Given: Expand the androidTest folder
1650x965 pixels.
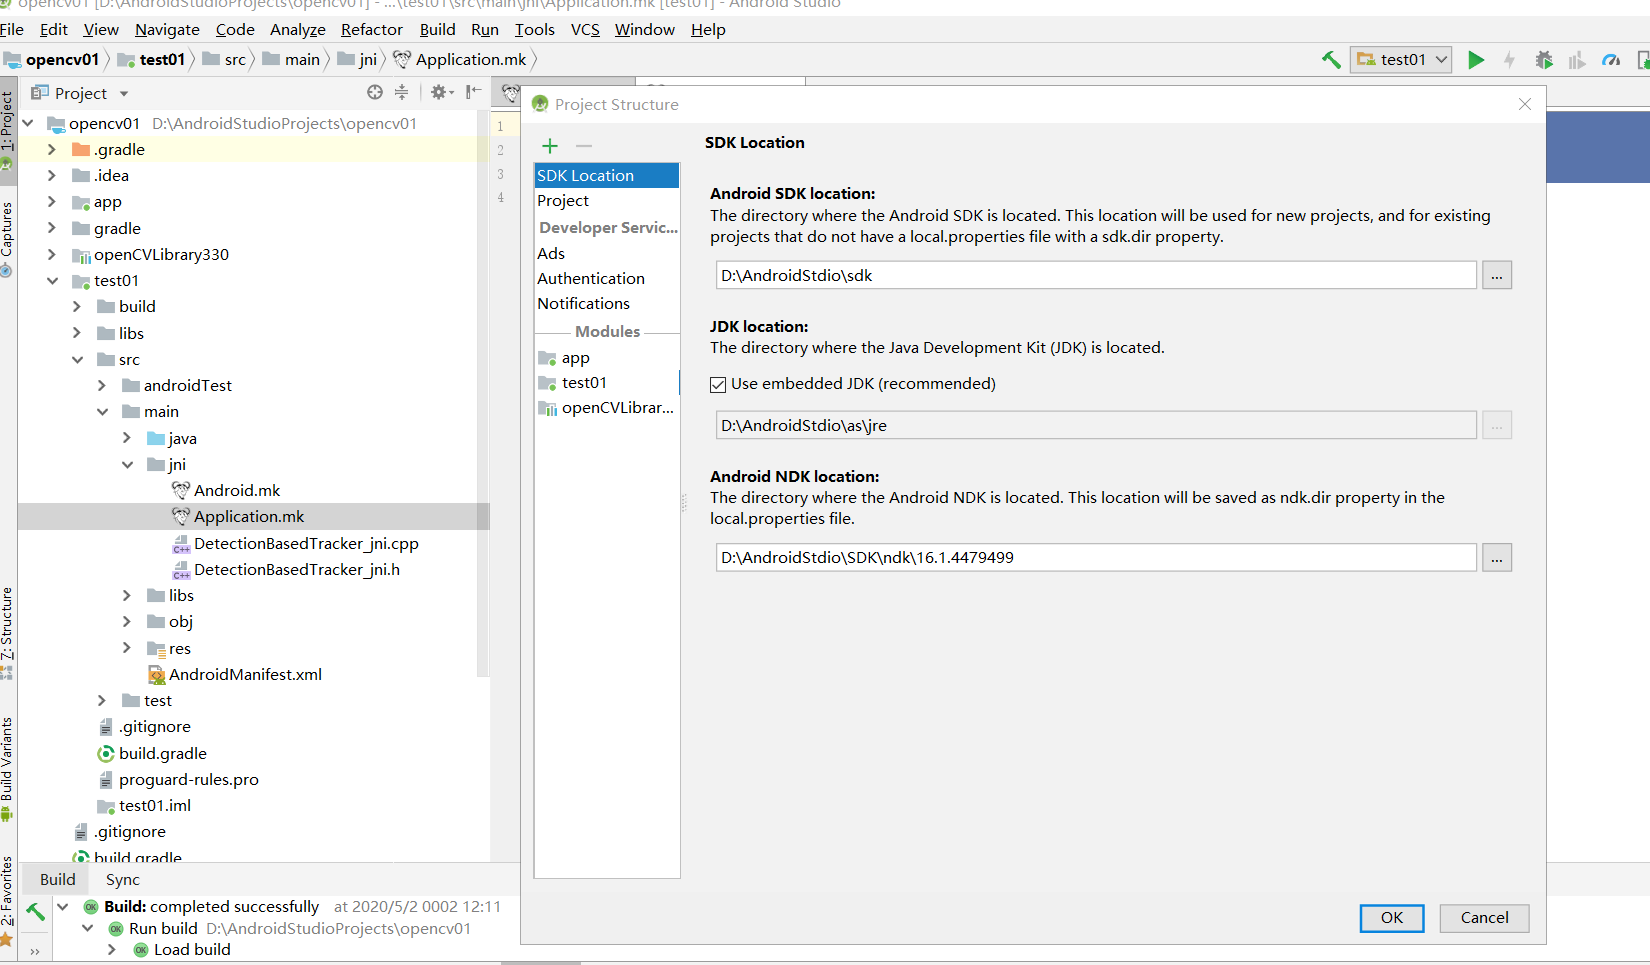Looking at the screenshot, I should point(102,385).
